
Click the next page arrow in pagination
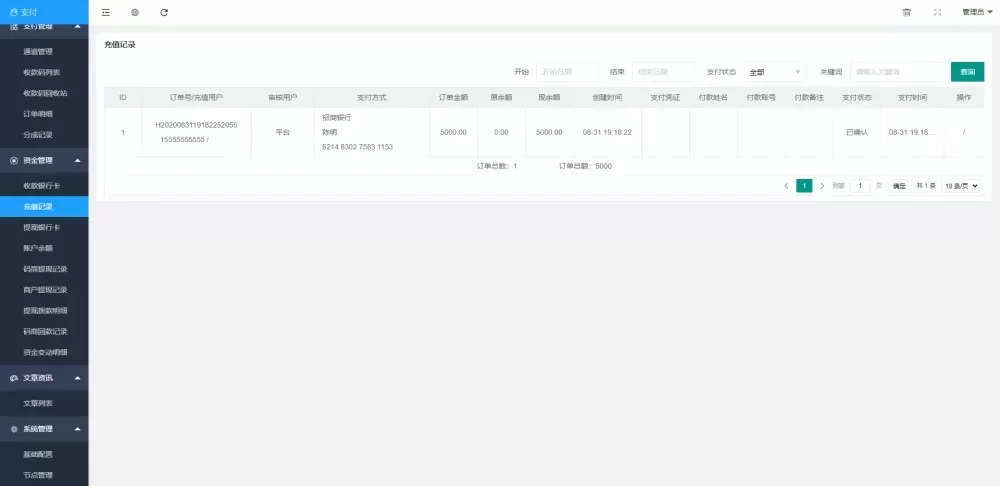coord(822,186)
